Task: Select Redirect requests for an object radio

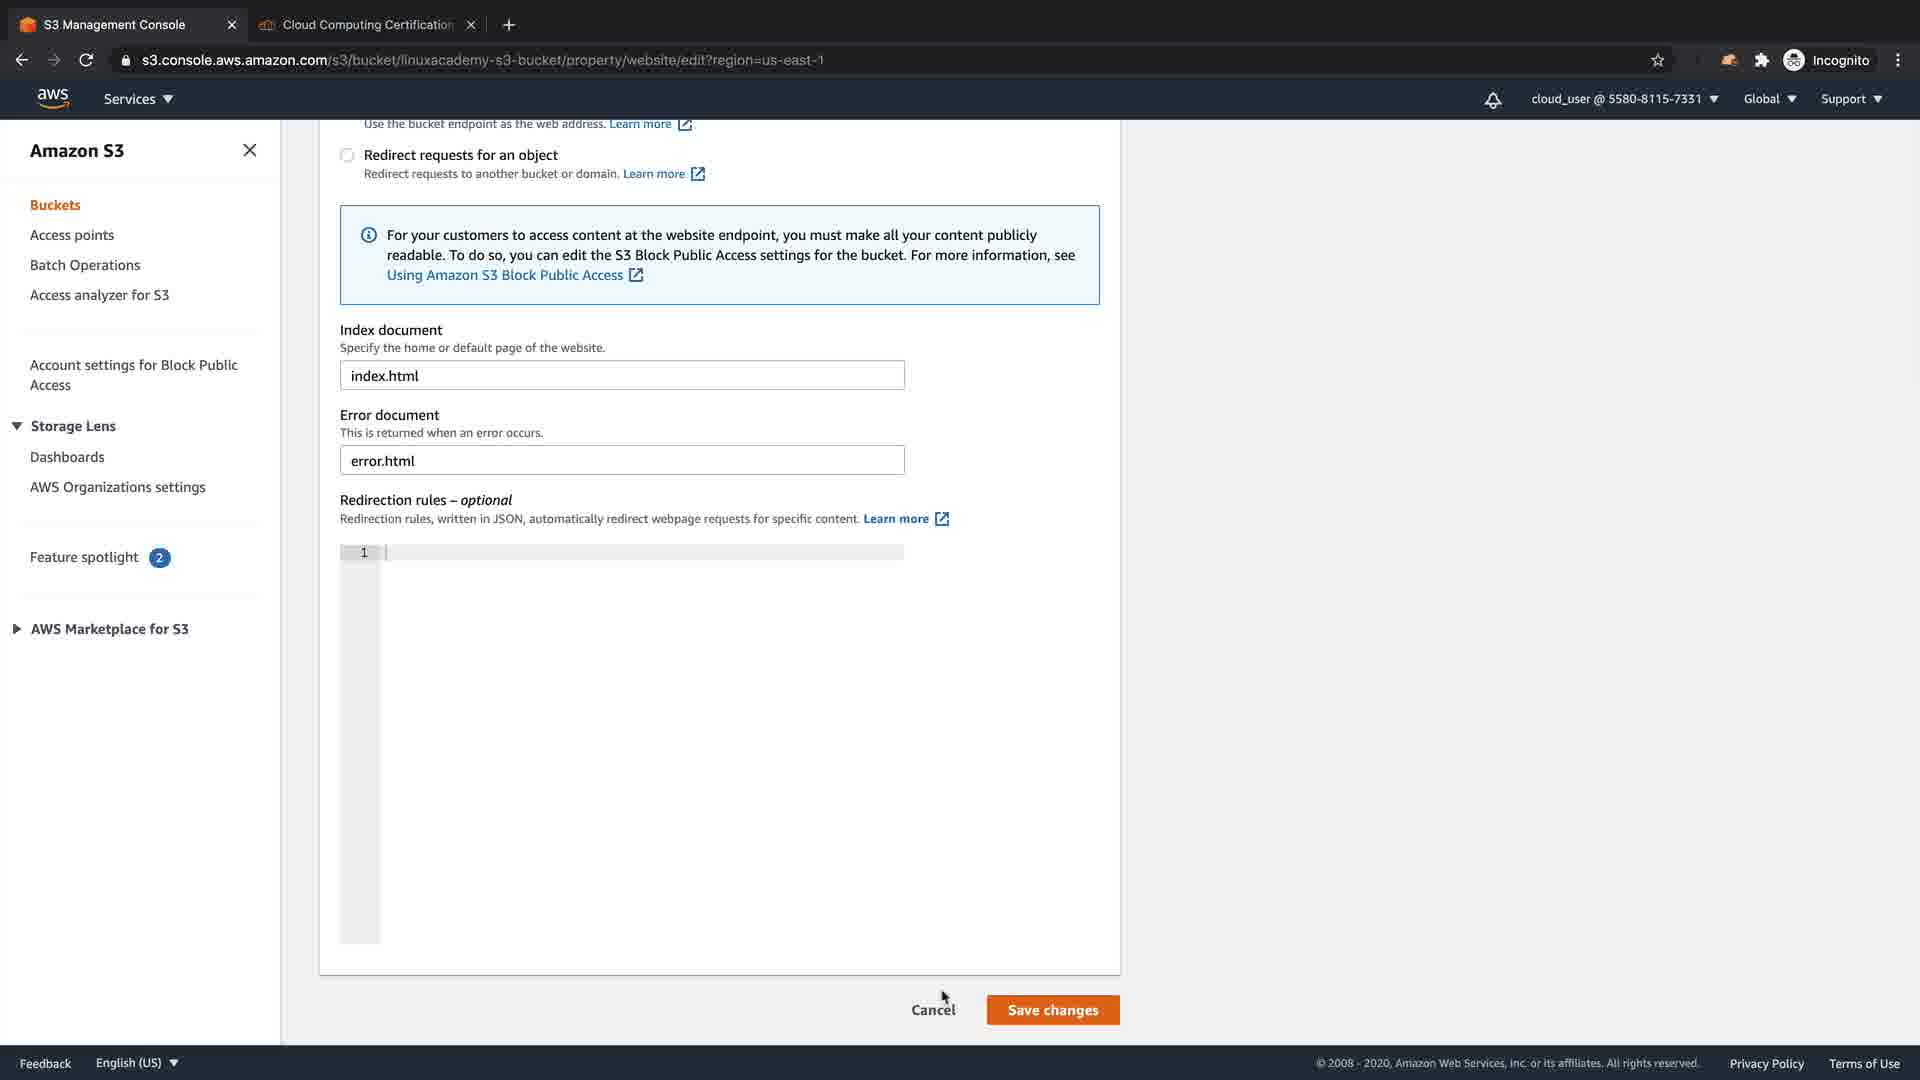Action: (x=347, y=155)
